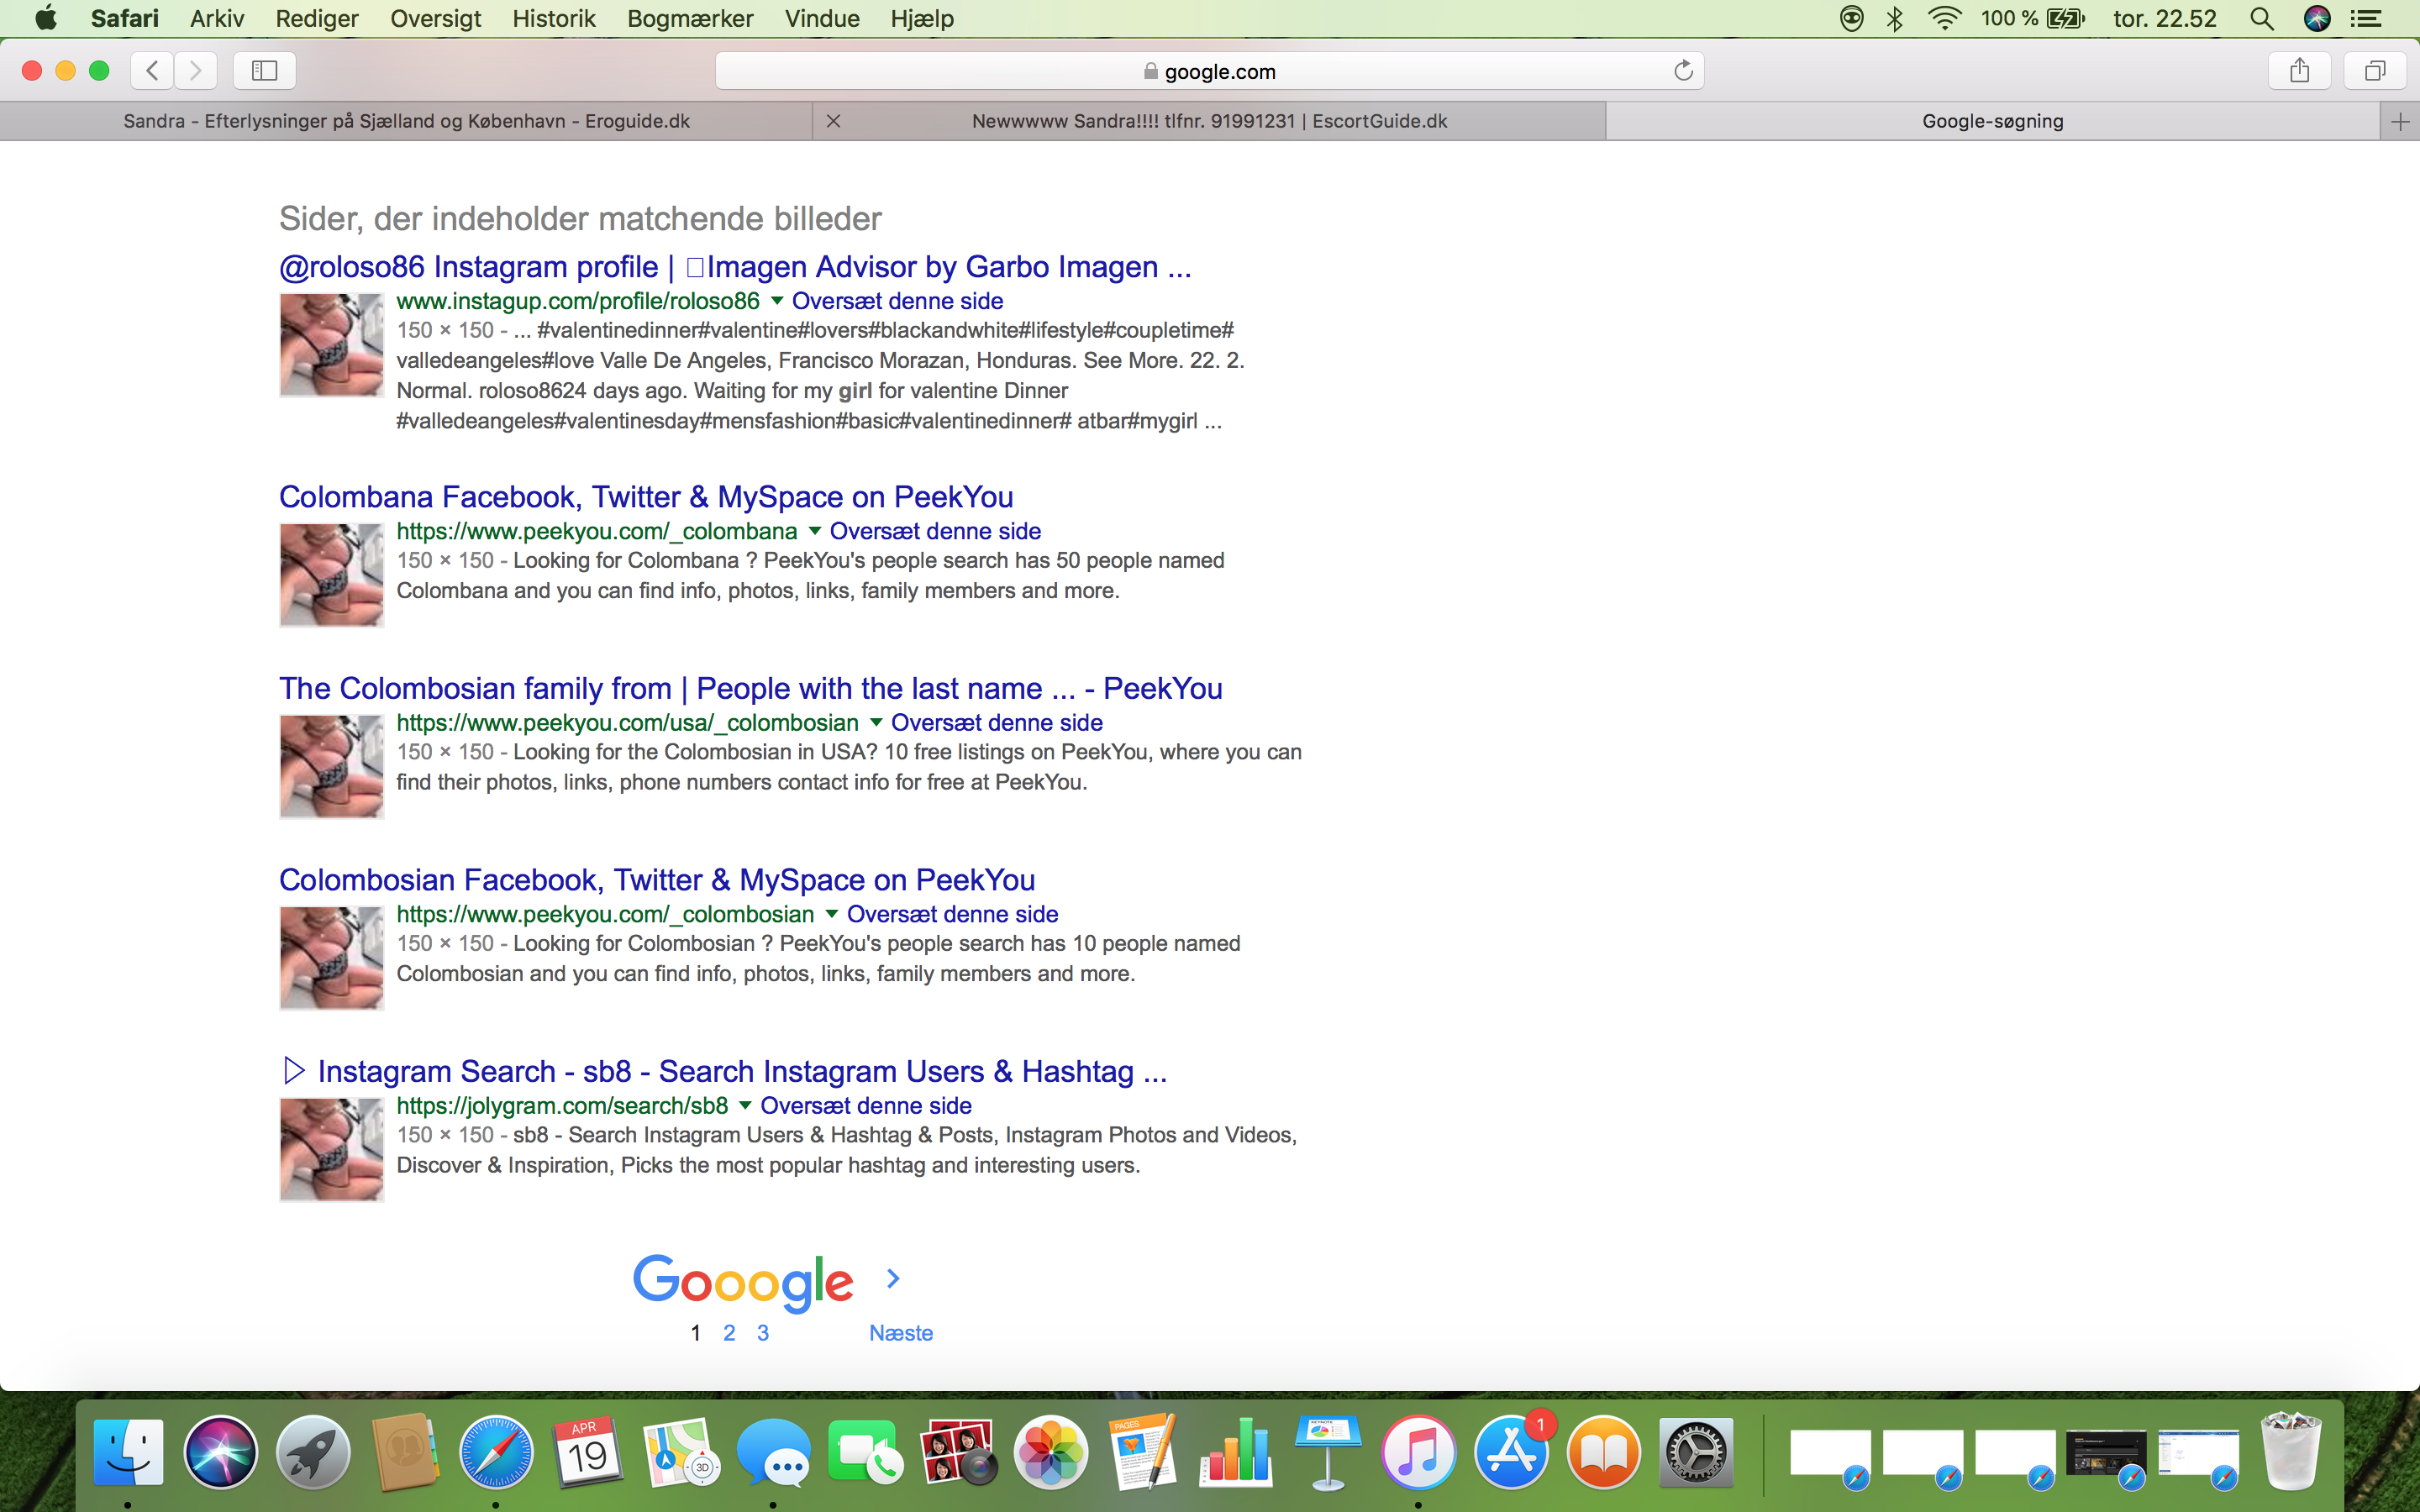Expand dropdown arrow next to instagup.com URL
The width and height of the screenshot is (2420, 1512).
(x=777, y=301)
